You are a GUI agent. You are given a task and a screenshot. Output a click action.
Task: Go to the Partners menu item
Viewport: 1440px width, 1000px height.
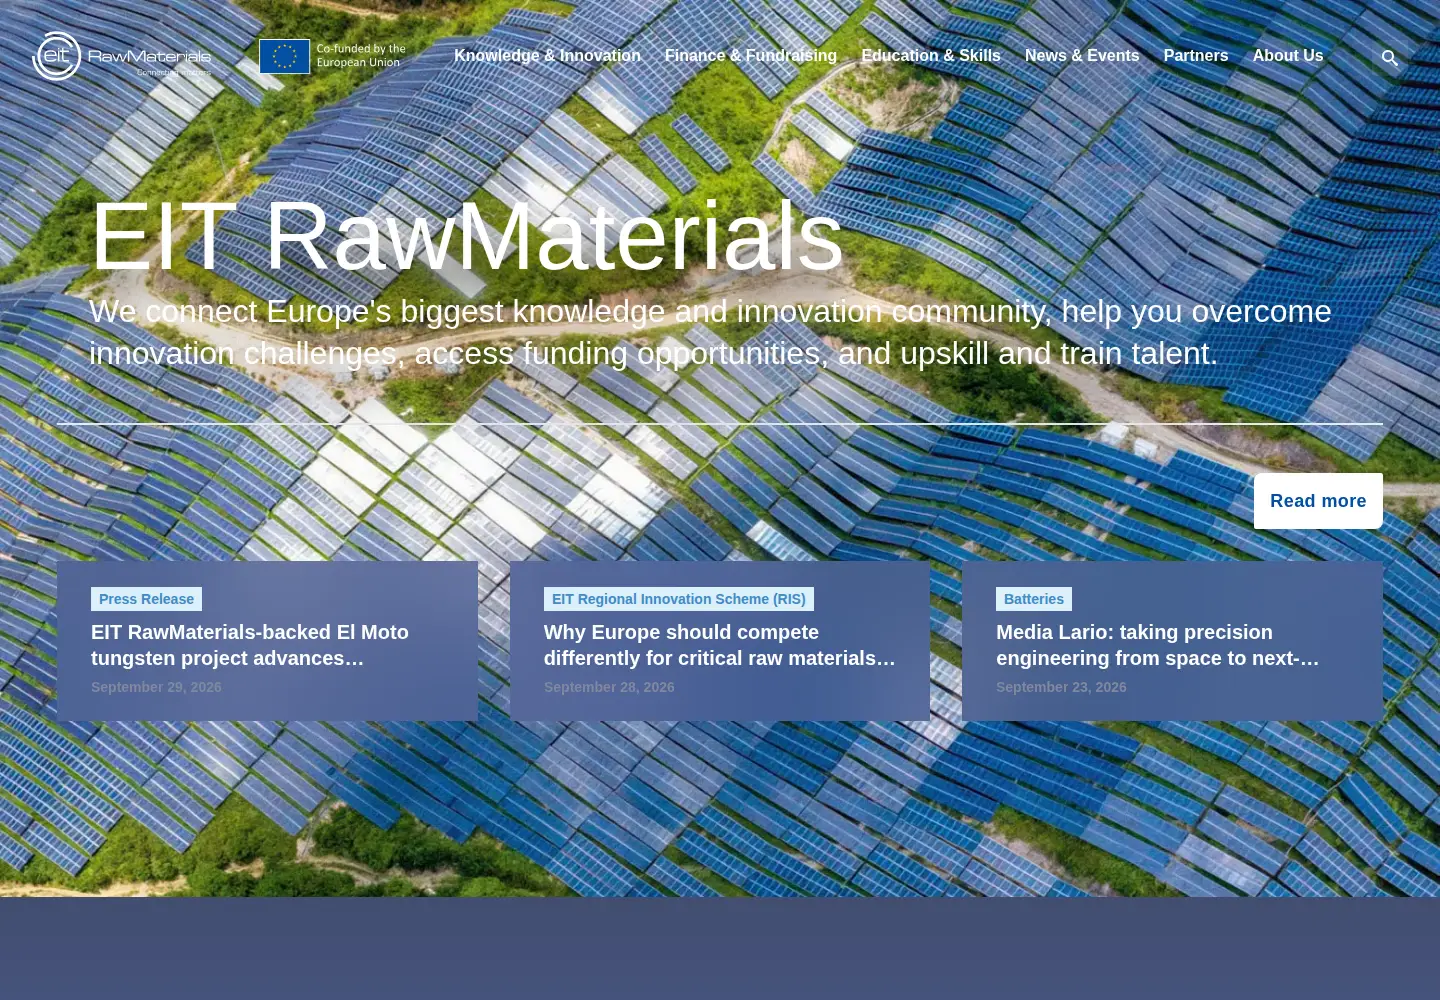[x=1196, y=56]
